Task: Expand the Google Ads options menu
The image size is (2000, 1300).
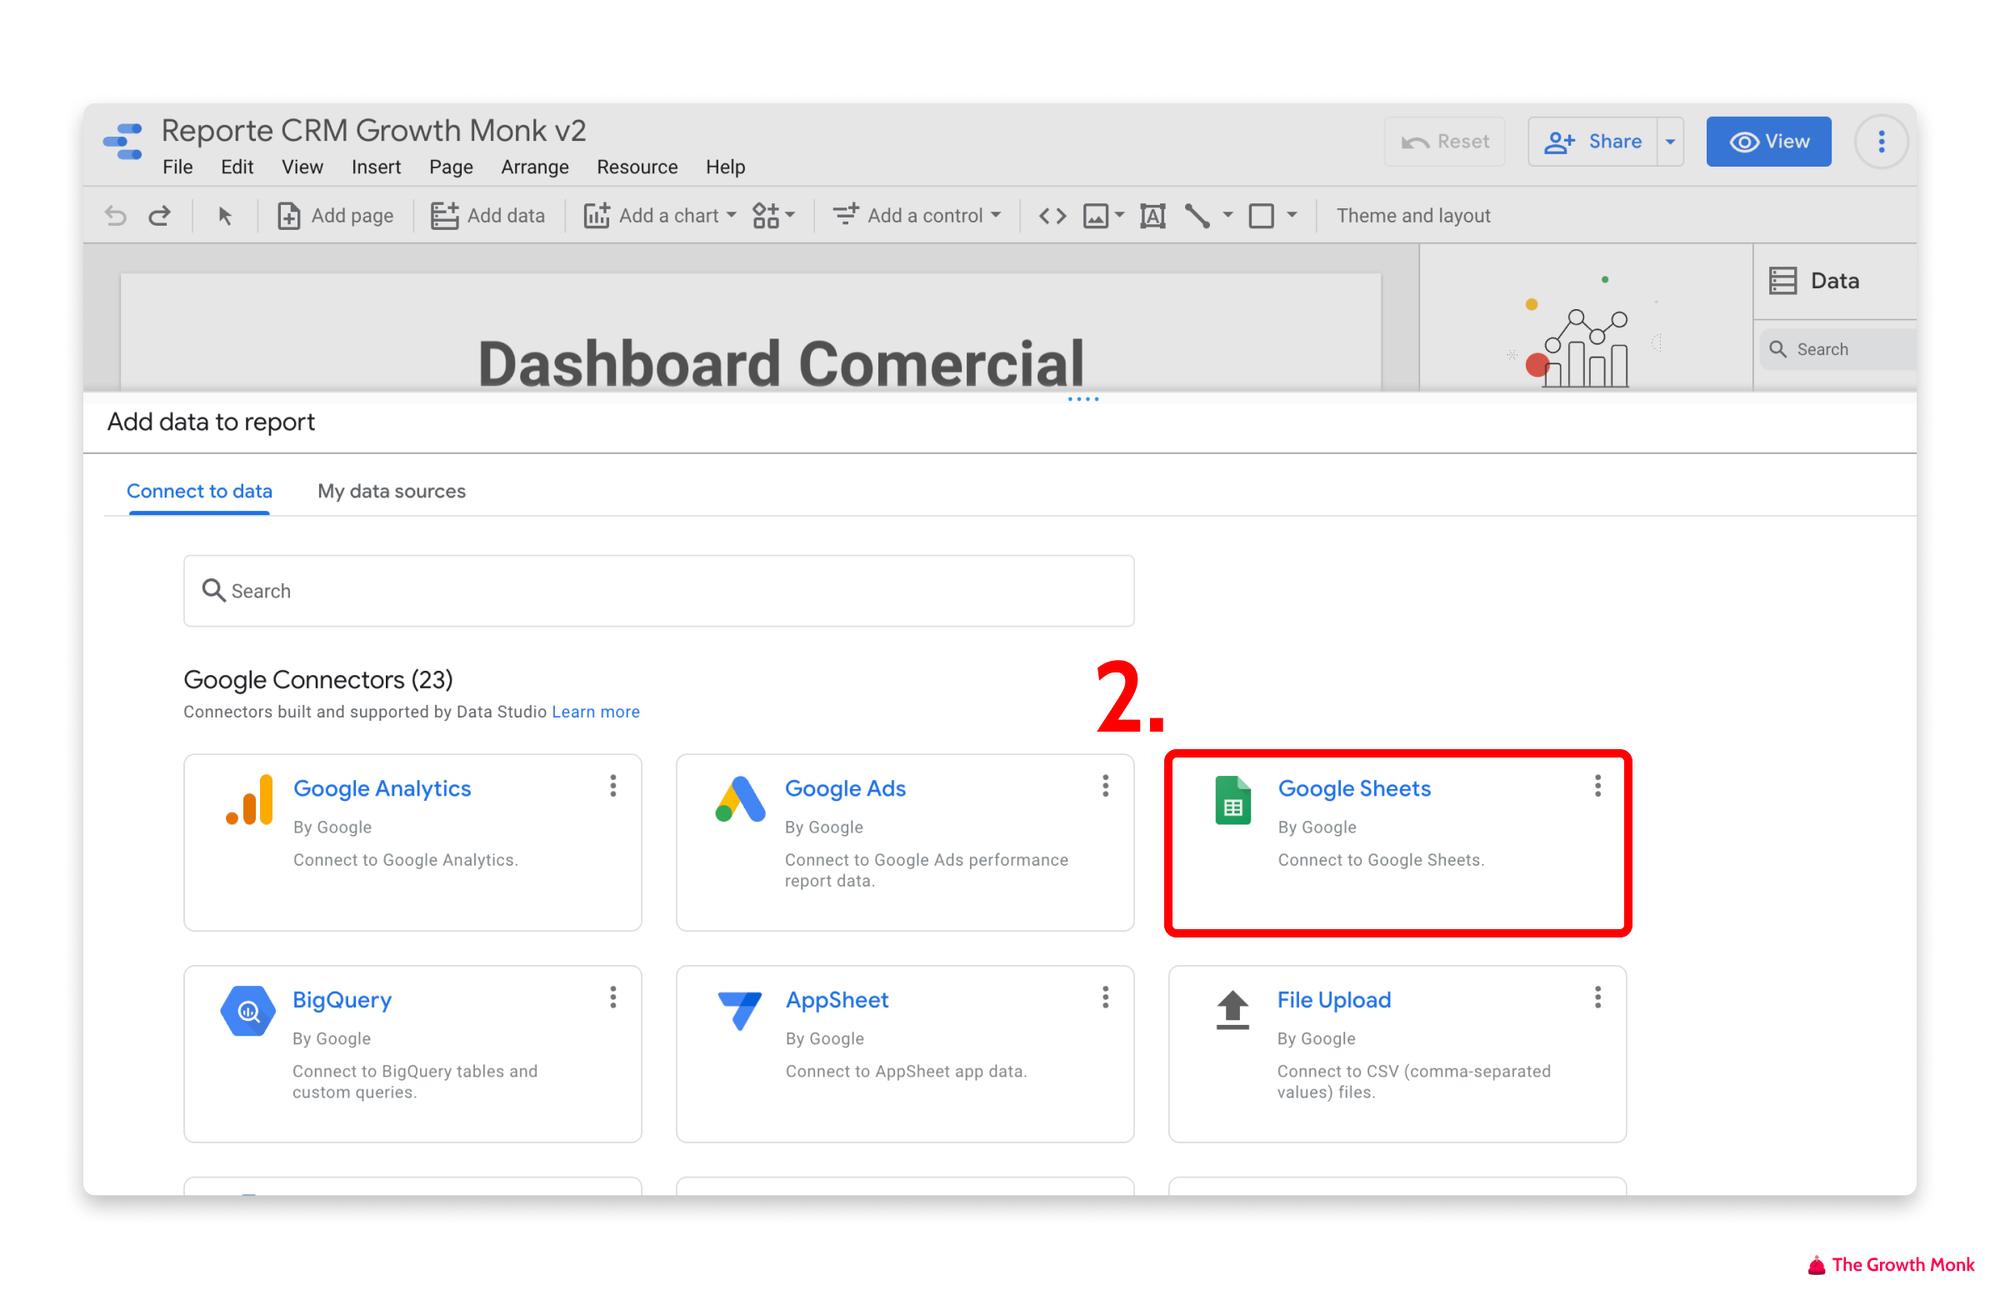Action: pos(1105,788)
